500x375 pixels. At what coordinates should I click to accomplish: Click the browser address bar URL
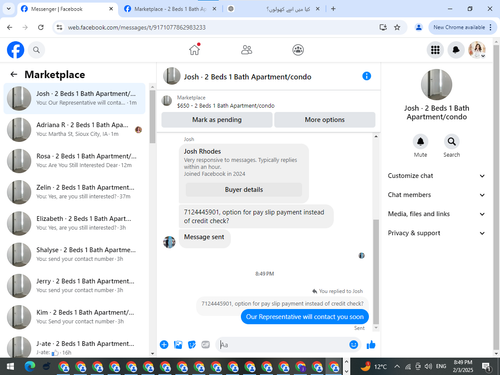click(137, 27)
